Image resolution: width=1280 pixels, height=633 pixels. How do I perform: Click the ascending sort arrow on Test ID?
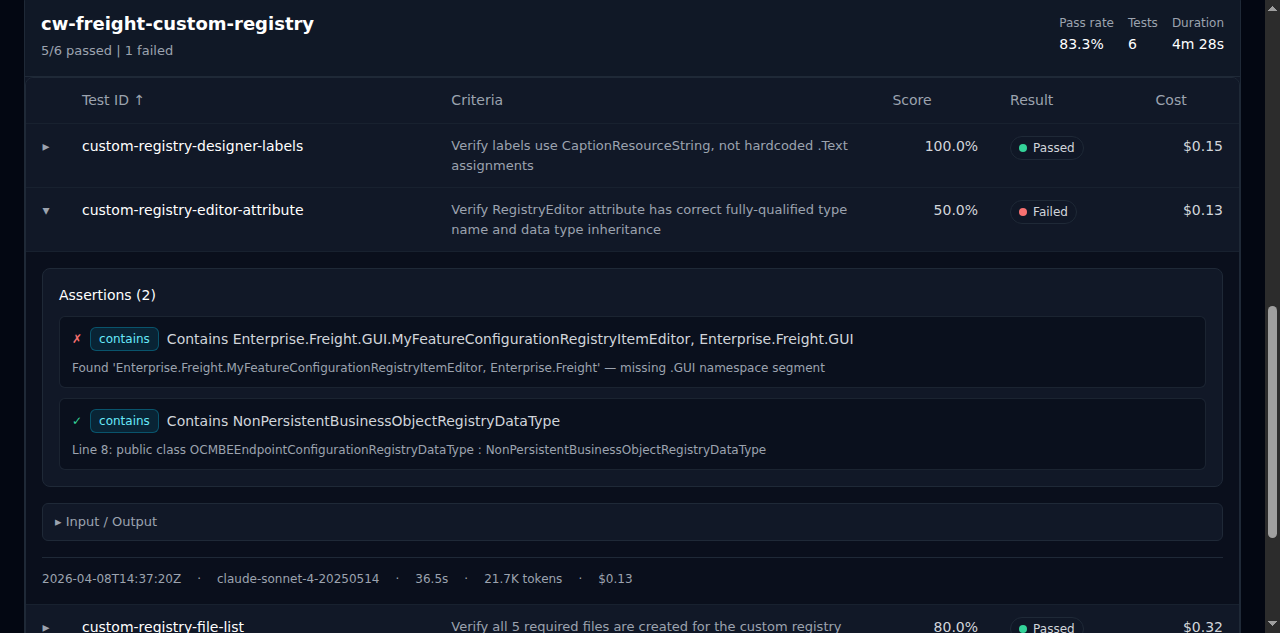[x=140, y=100]
